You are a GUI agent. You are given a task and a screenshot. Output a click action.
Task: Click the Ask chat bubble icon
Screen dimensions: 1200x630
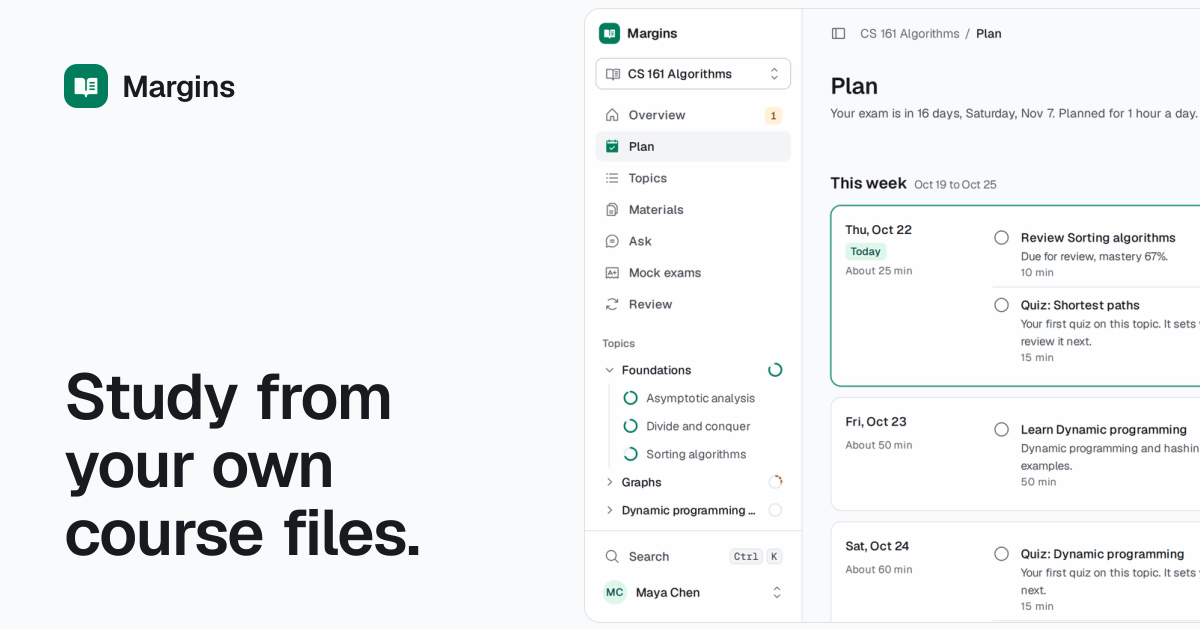click(x=612, y=241)
